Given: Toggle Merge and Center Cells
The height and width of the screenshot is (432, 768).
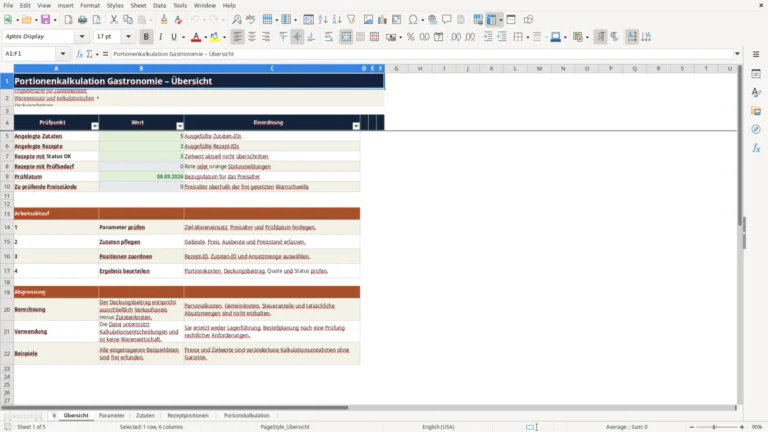Looking at the screenshot, I should (346, 37).
